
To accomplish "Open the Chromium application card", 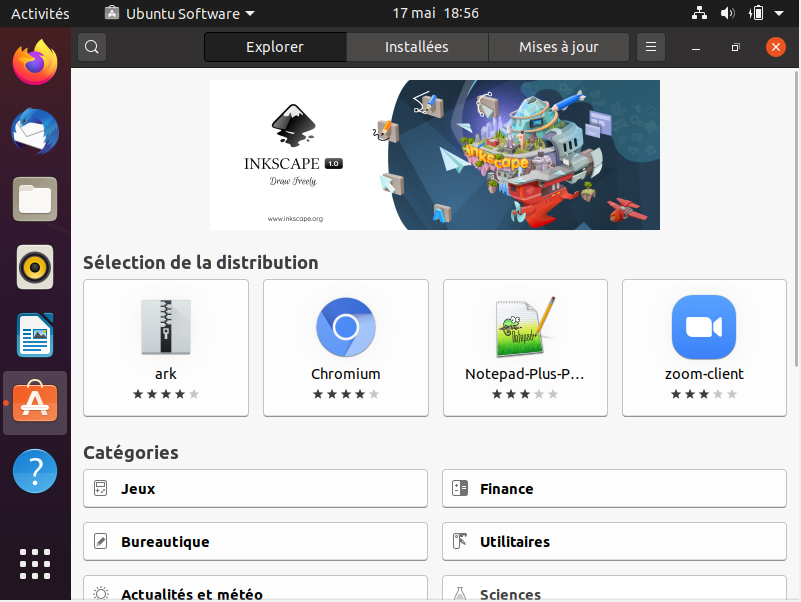I will point(346,348).
